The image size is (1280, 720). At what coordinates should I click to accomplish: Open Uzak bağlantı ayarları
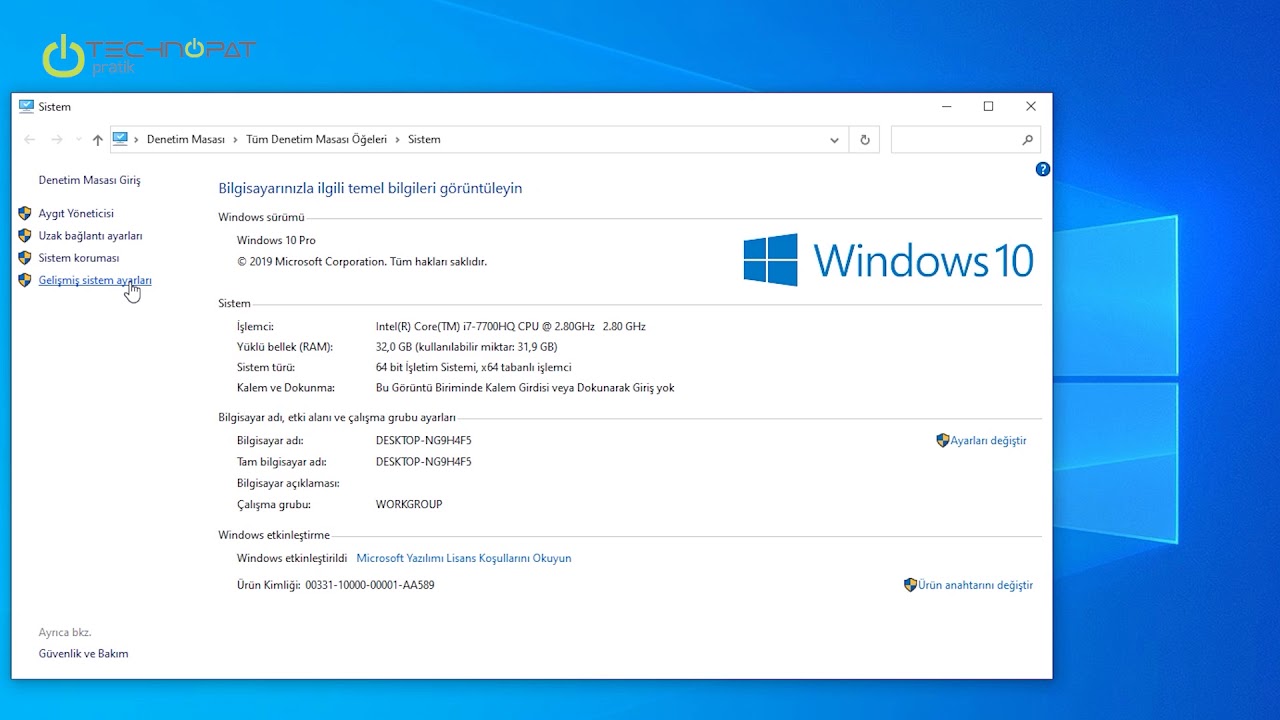(90, 236)
